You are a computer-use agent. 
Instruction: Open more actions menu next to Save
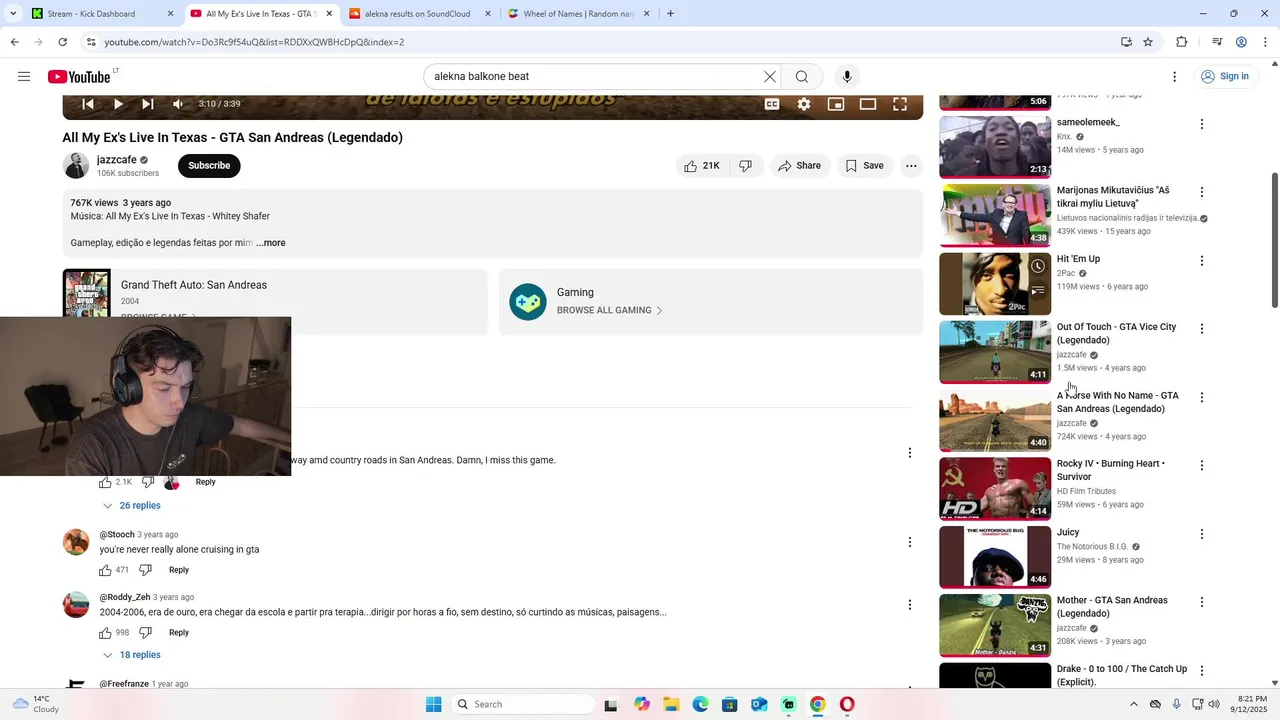point(911,166)
